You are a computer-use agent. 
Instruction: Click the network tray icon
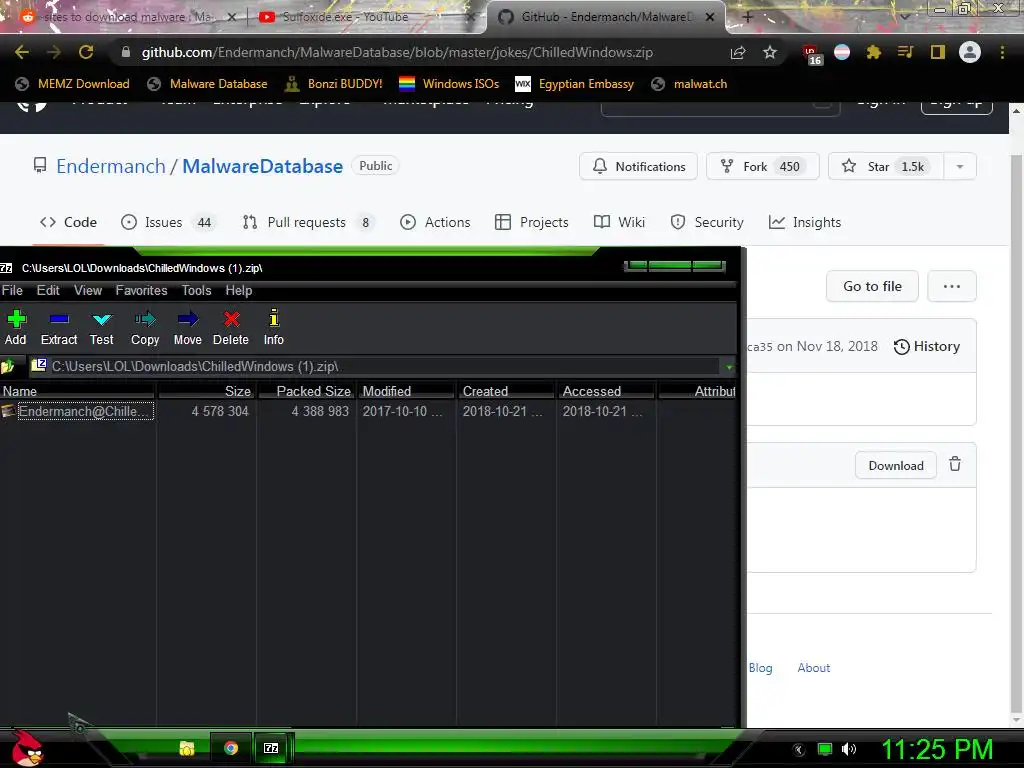[825, 749]
